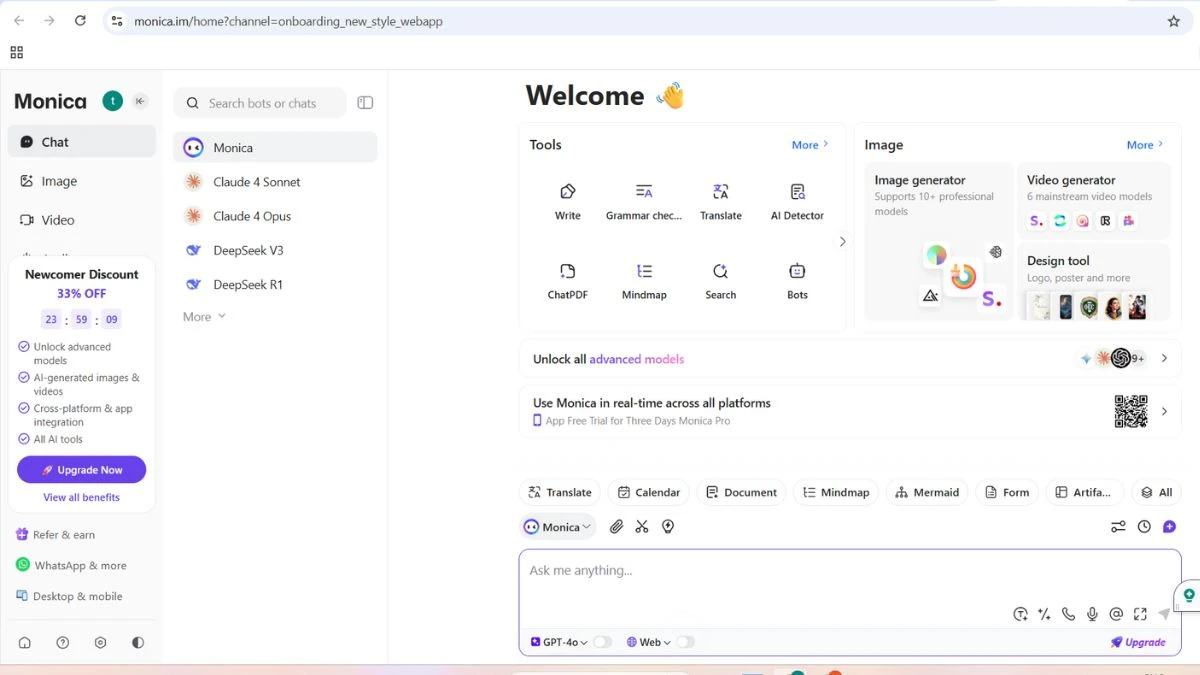Open chat settings sliders icon
Viewport: 1200px width, 675px height.
point(1118,527)
